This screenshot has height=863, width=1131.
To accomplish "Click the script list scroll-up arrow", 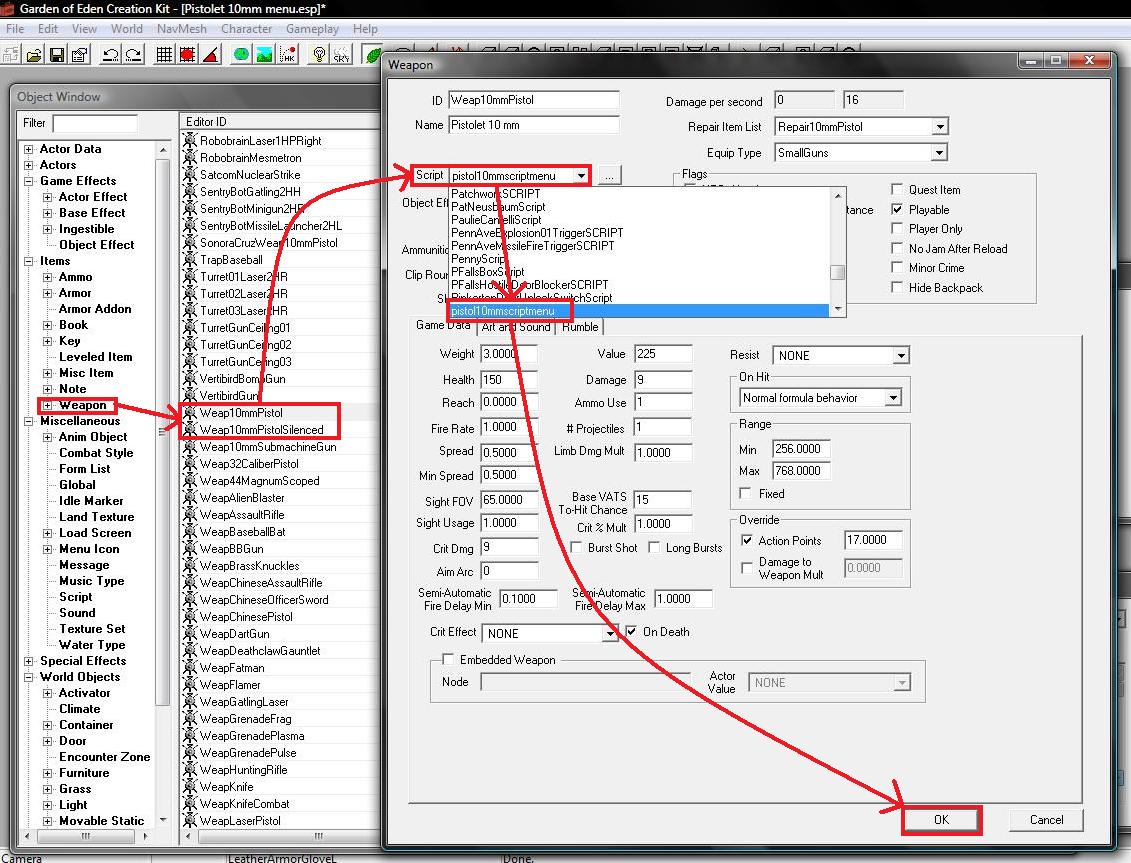I will [x=837, y=195].
